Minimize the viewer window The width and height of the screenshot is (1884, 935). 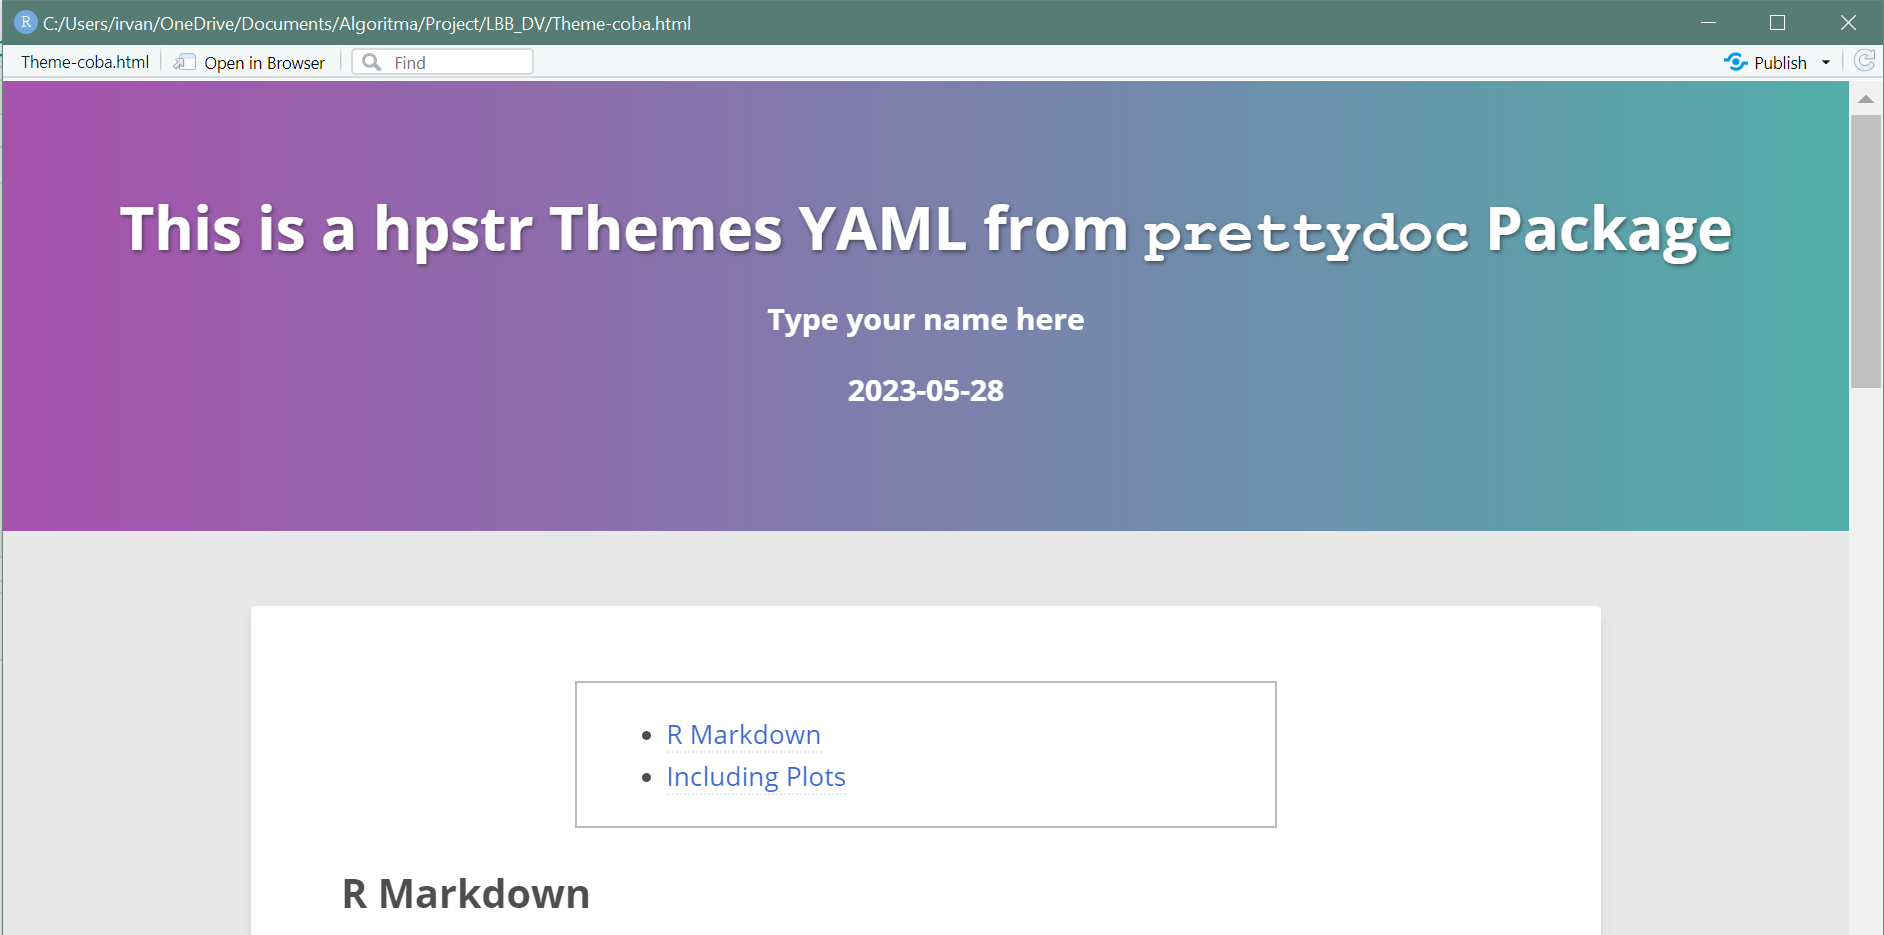(1708, 22)
